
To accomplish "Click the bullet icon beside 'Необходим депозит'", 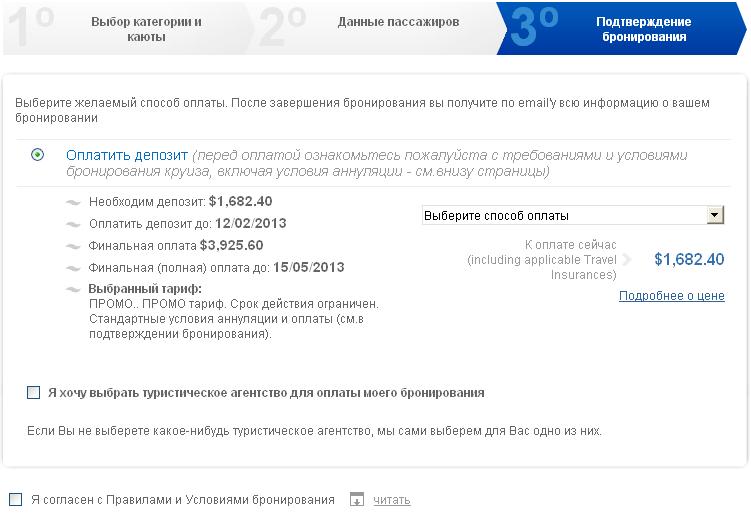I will (73, 203).
